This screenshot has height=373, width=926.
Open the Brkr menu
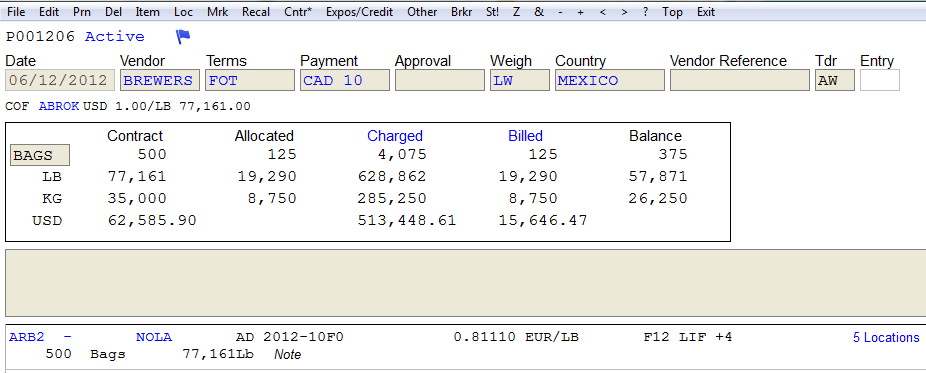461,12
